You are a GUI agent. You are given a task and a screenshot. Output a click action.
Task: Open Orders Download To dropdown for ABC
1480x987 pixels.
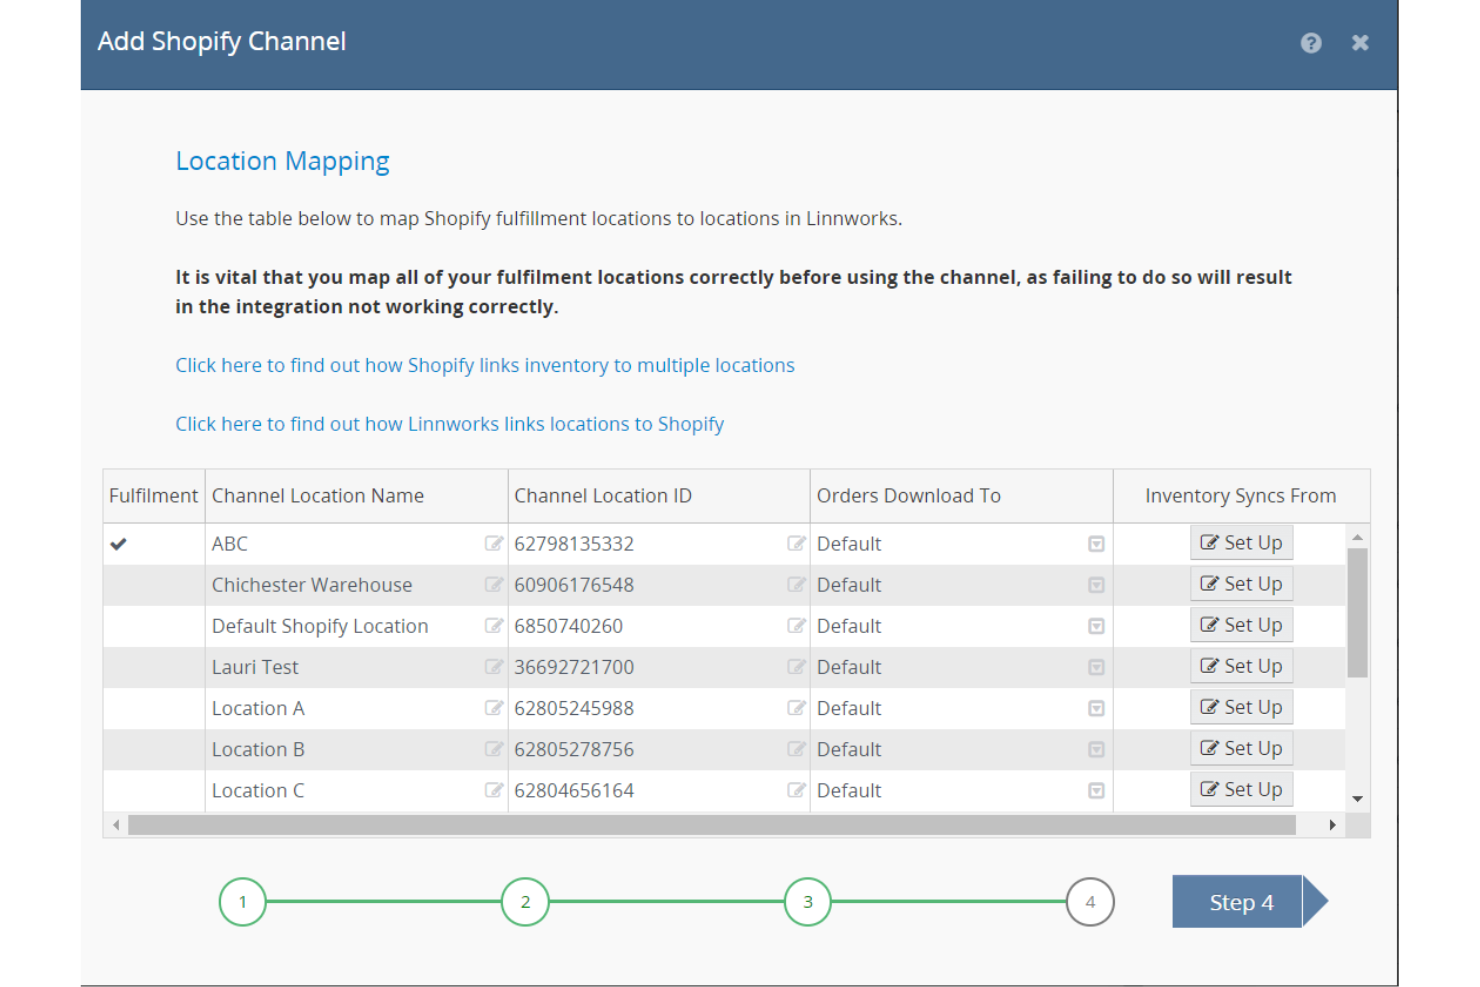1096,543
